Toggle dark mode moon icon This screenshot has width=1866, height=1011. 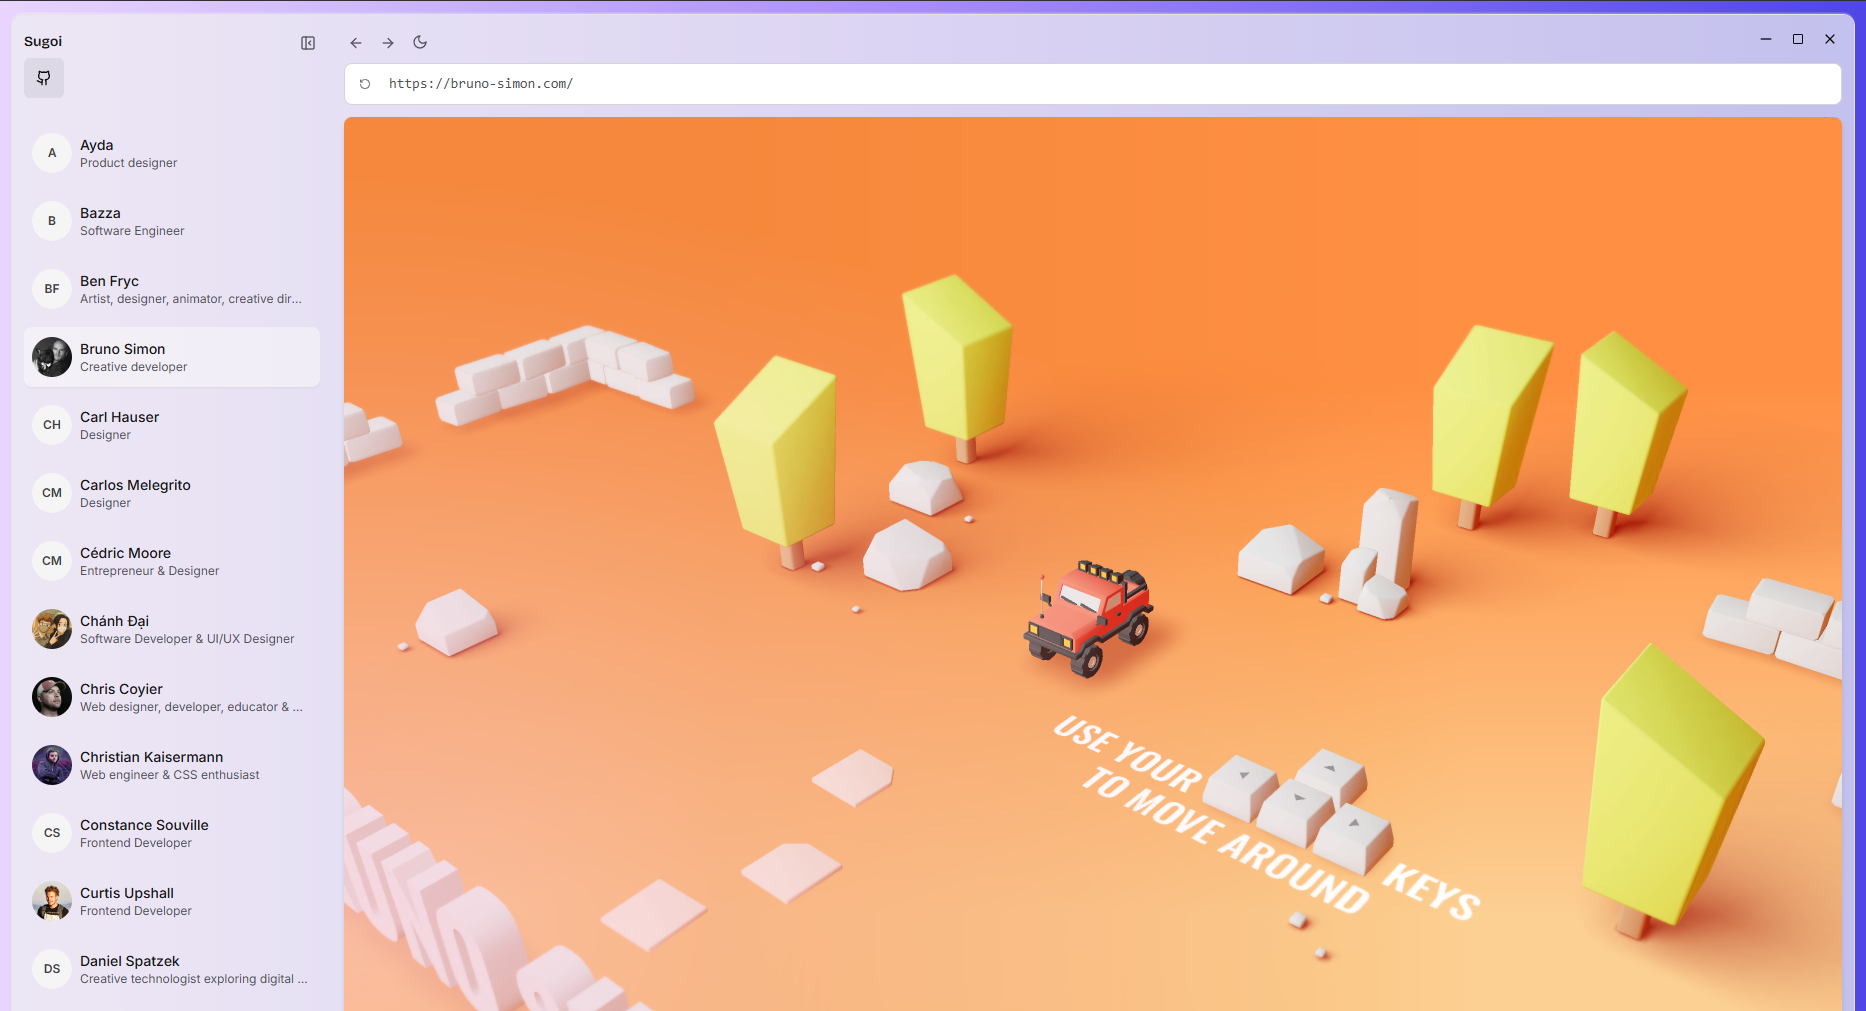420,43
